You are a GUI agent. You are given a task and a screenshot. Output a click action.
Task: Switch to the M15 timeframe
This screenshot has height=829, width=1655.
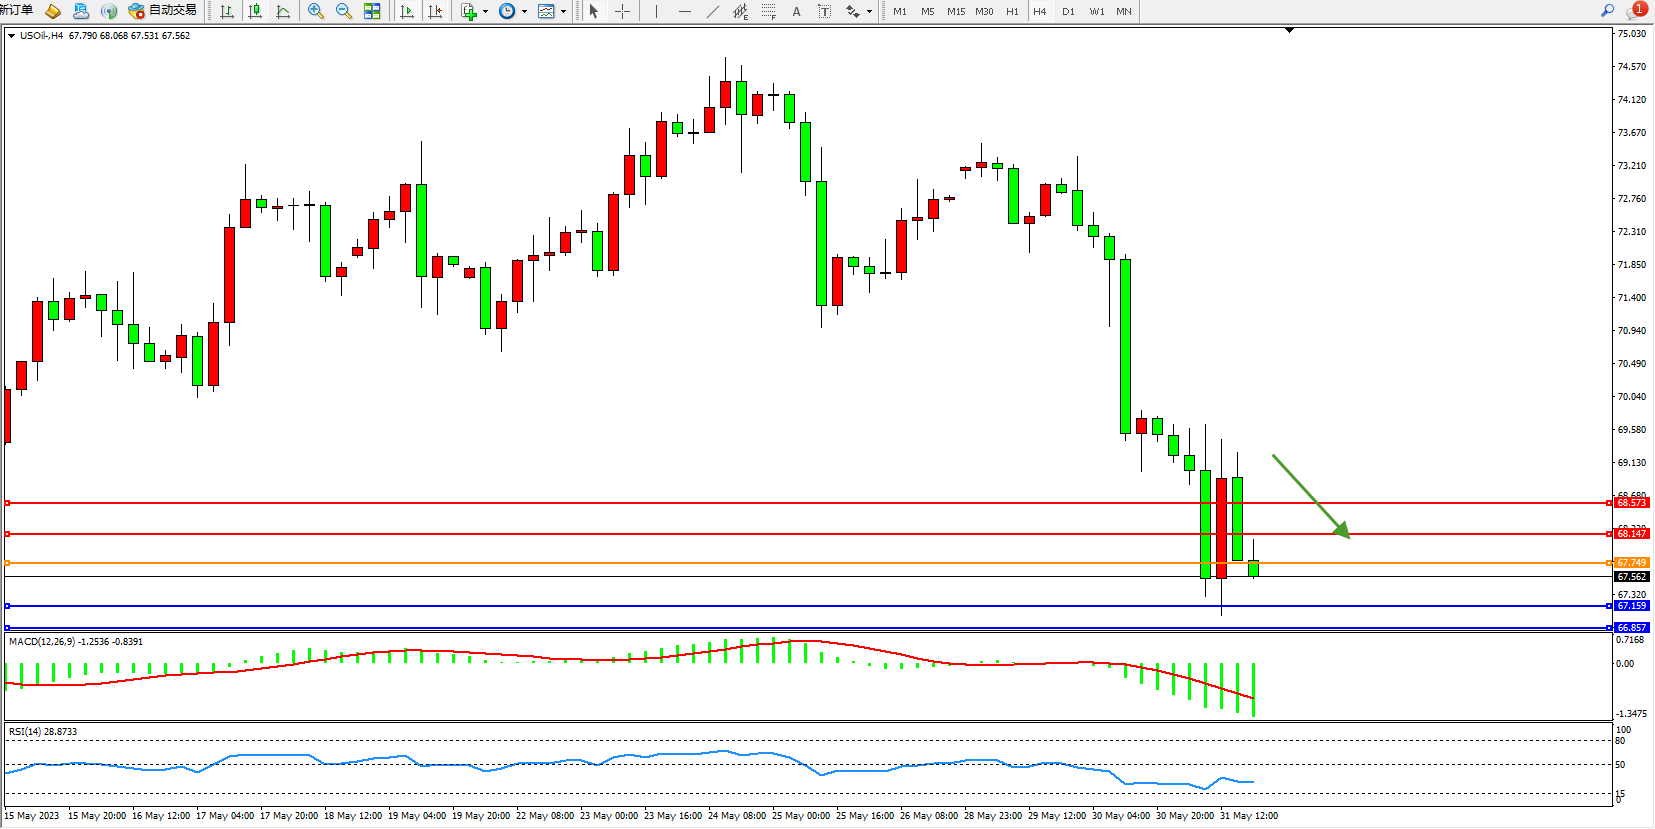pos(956,11)
